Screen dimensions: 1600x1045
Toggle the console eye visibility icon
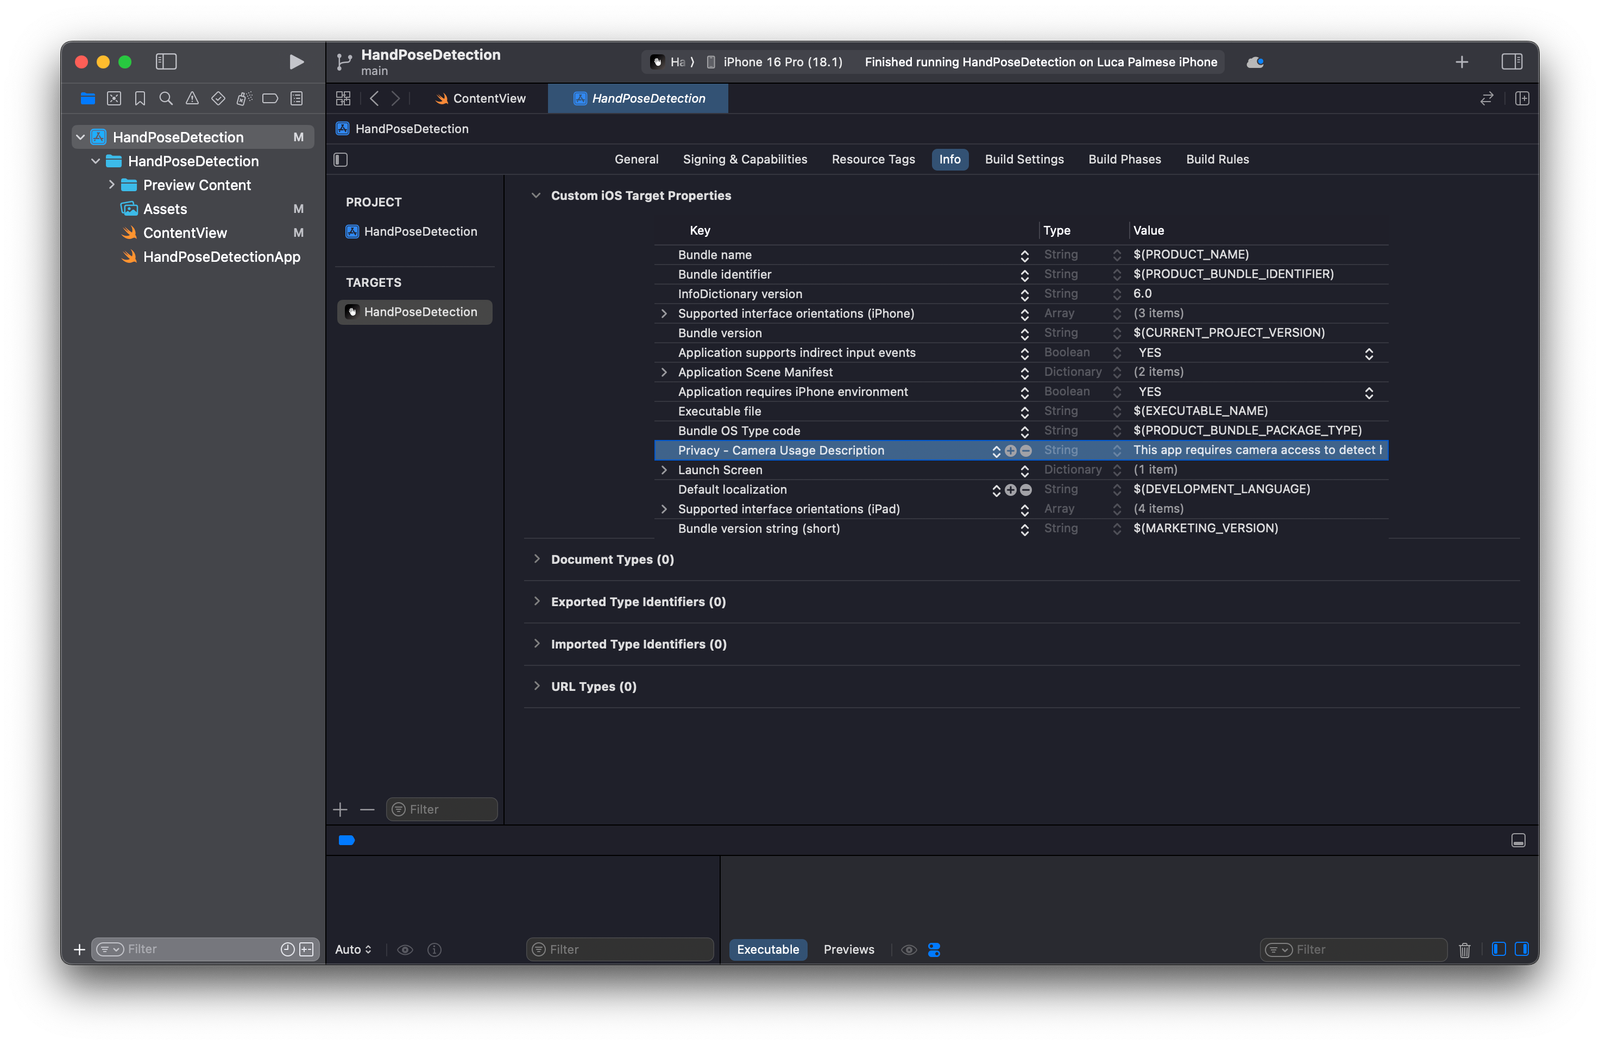click(908, 950)
